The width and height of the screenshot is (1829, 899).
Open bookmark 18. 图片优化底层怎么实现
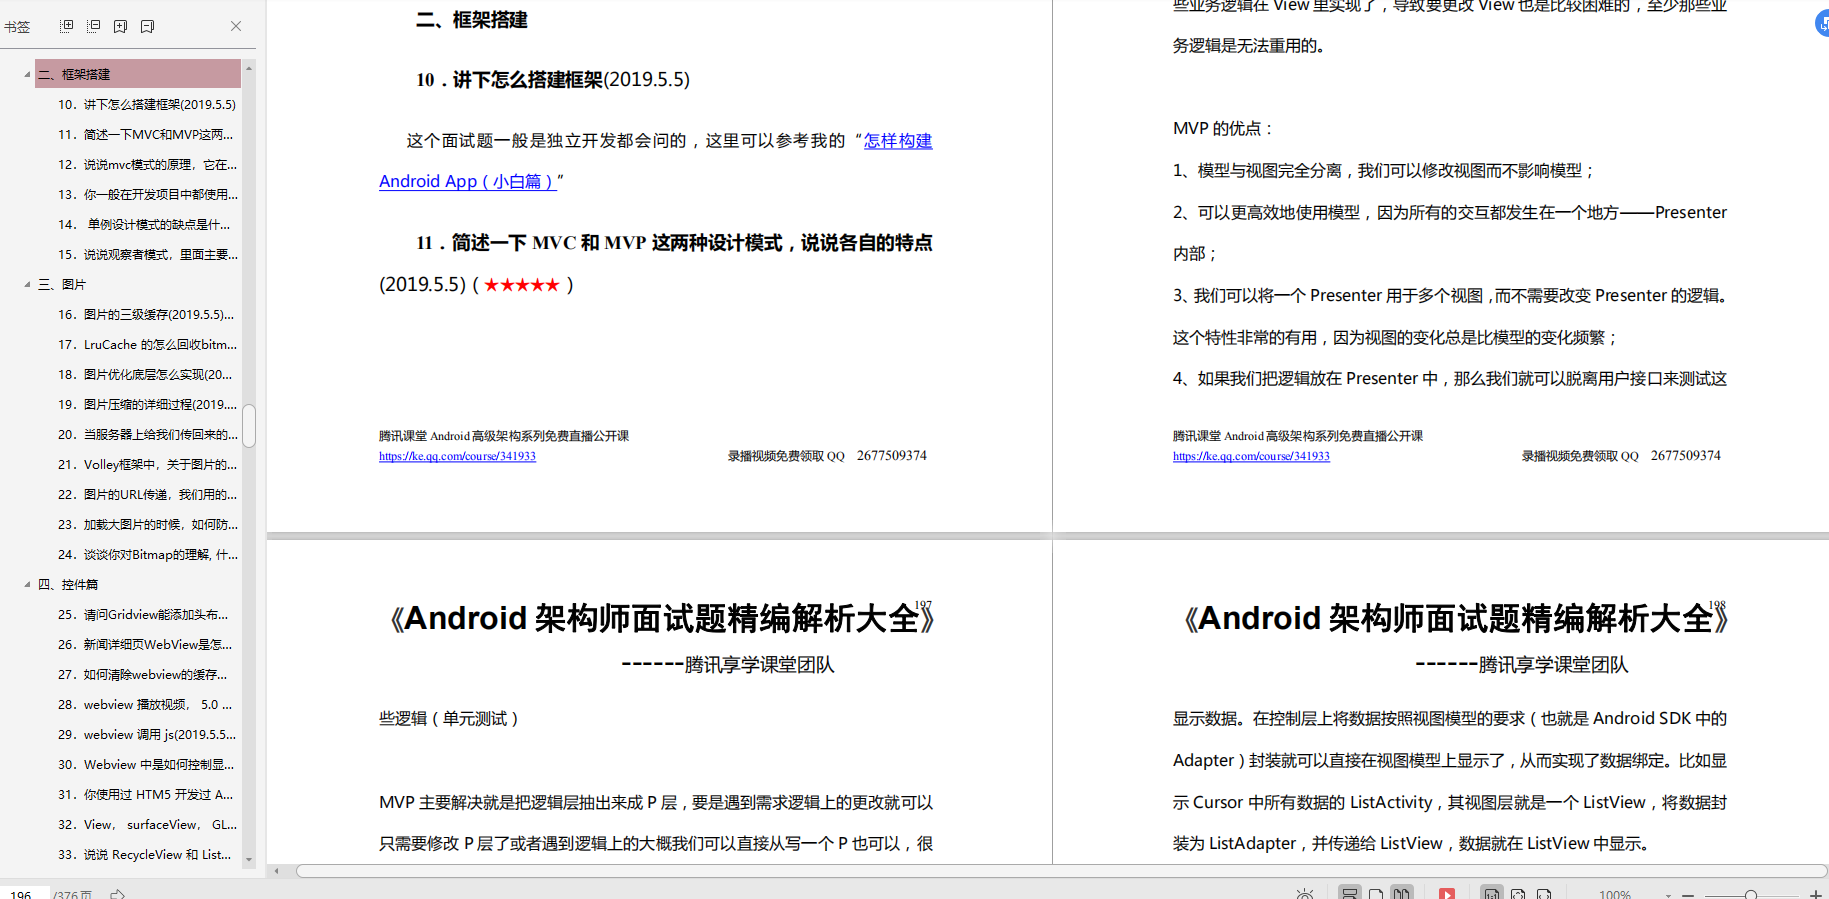pos(147,374)
